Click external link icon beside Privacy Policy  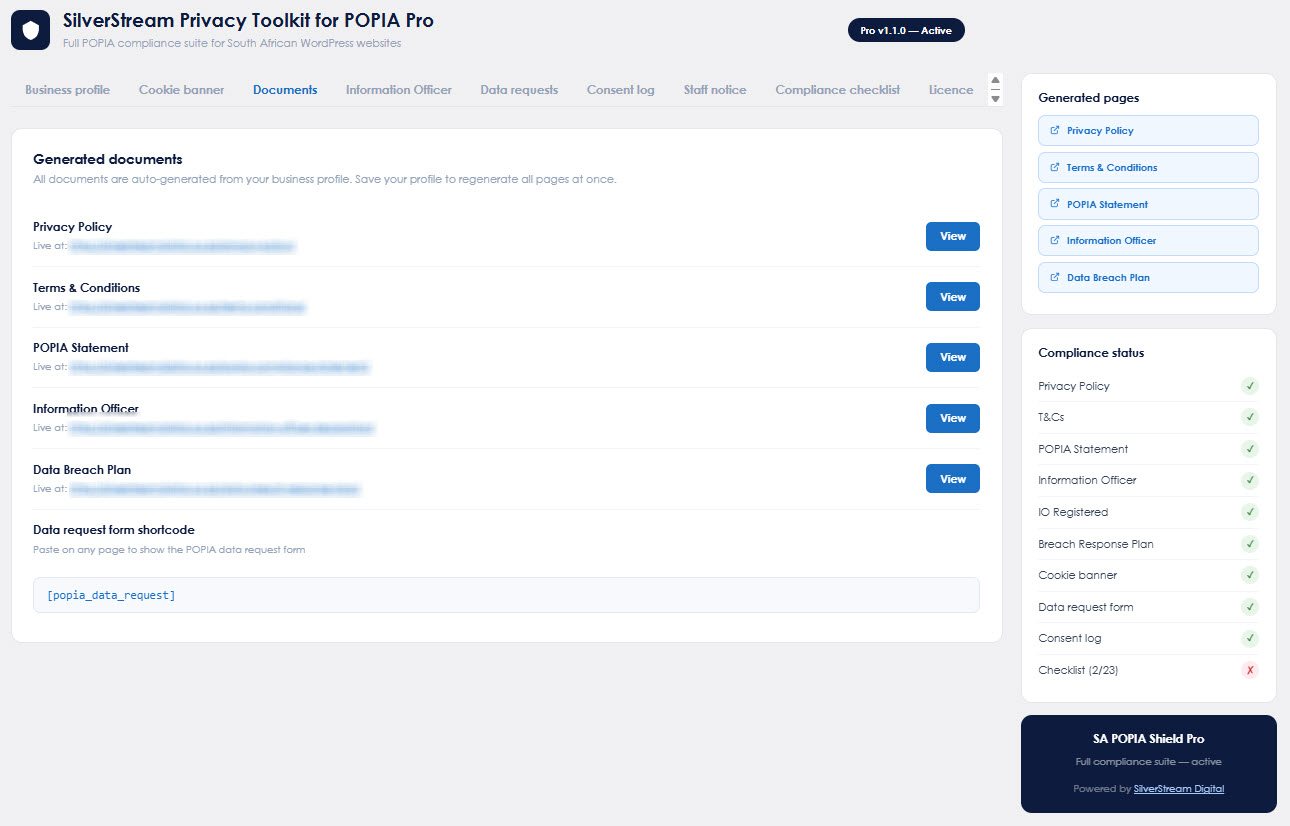tap(1055, 130)
